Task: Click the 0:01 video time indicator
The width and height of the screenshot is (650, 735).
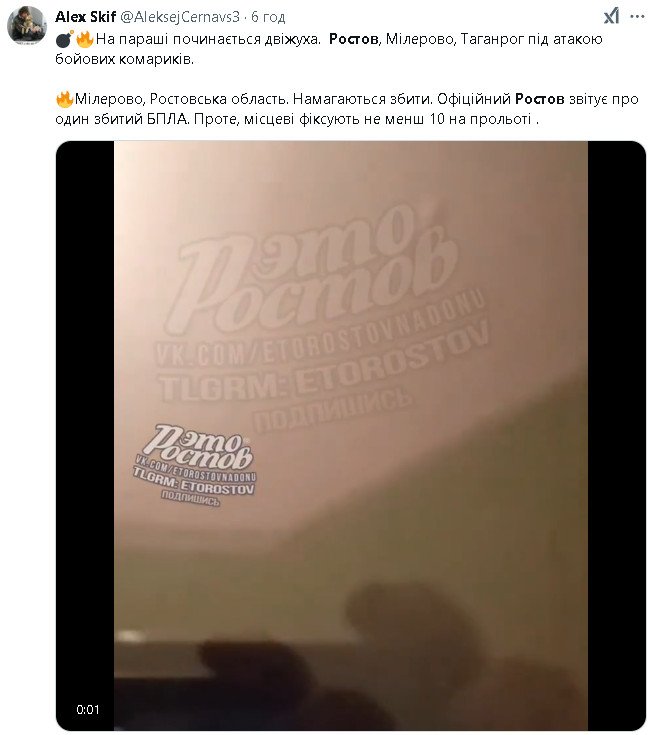Action: (x=88, y=710)
